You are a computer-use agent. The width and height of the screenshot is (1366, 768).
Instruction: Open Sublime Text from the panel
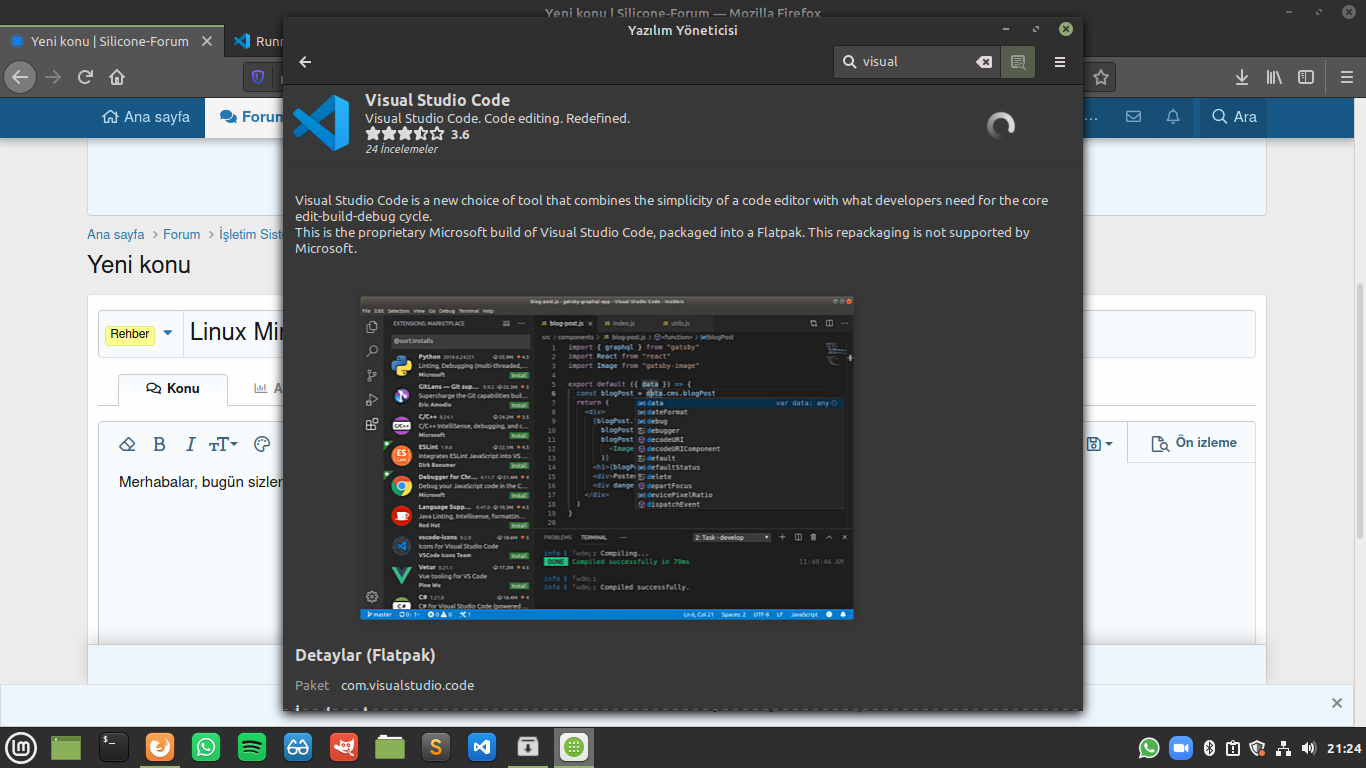pos(435,747)
